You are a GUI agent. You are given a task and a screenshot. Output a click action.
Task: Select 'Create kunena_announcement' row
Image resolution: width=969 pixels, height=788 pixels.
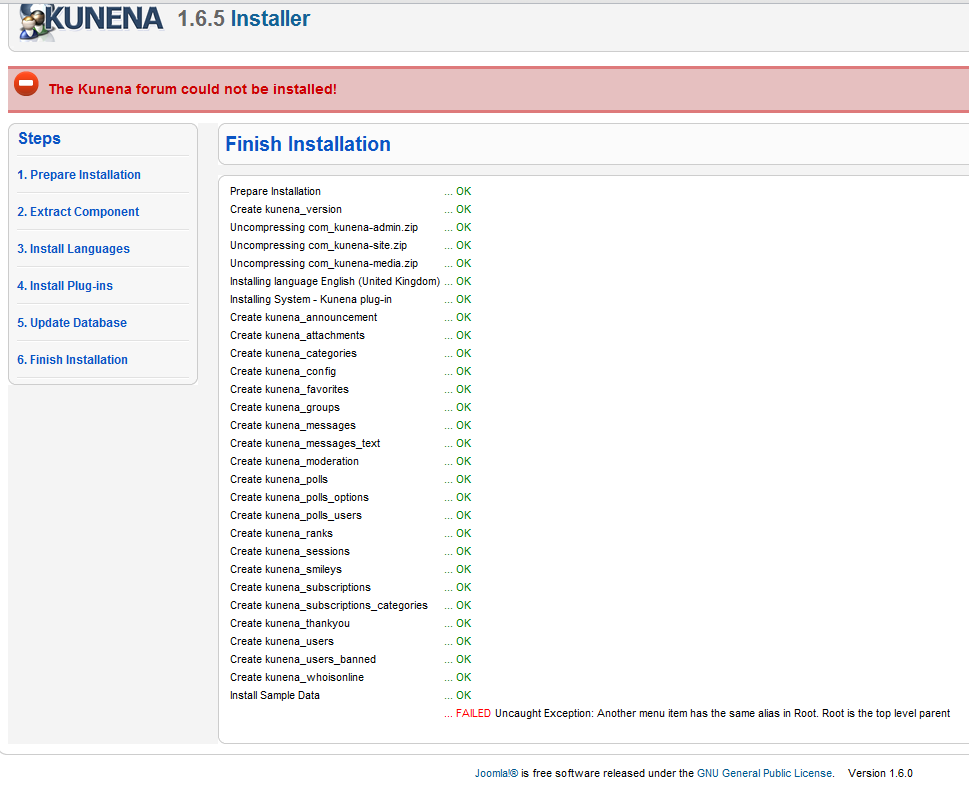tap(350, 317)
